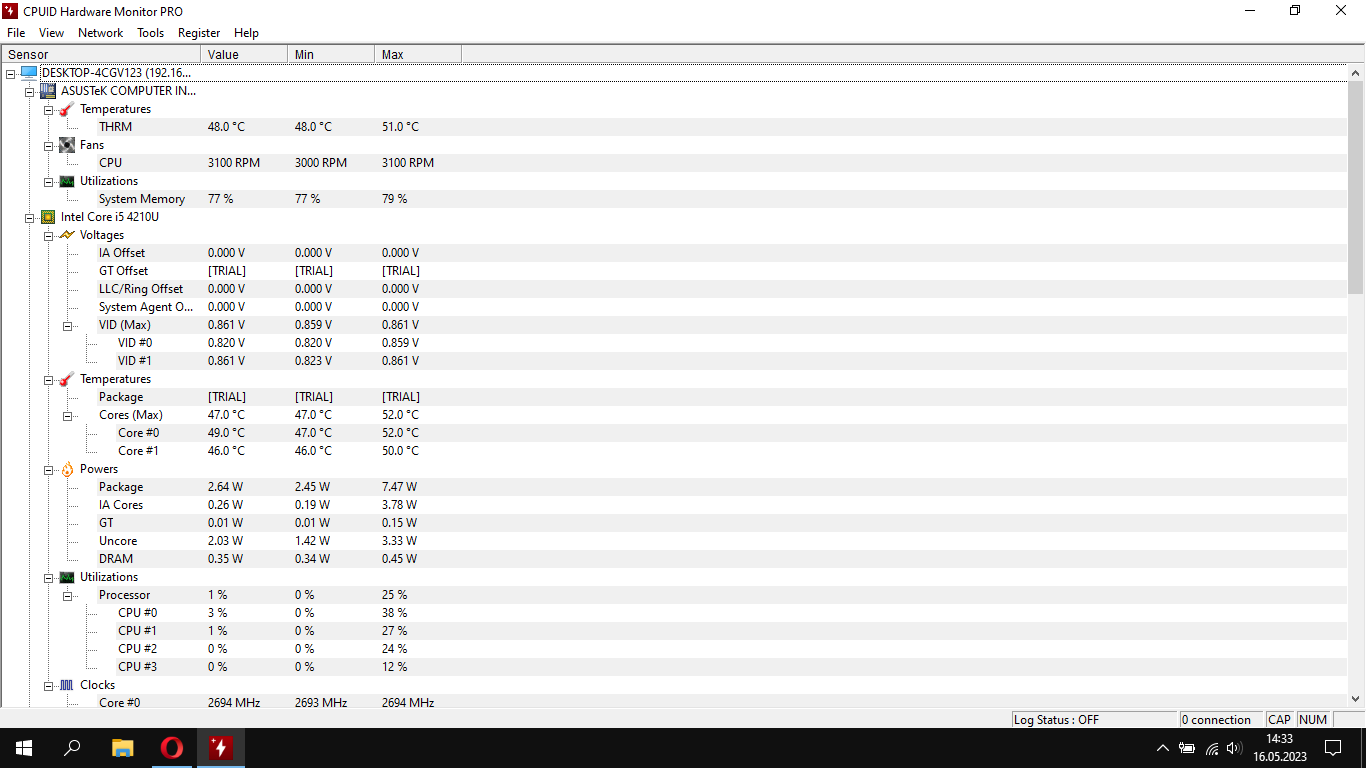Open the Register menu
1366x768 pixels.
point(199,33)
